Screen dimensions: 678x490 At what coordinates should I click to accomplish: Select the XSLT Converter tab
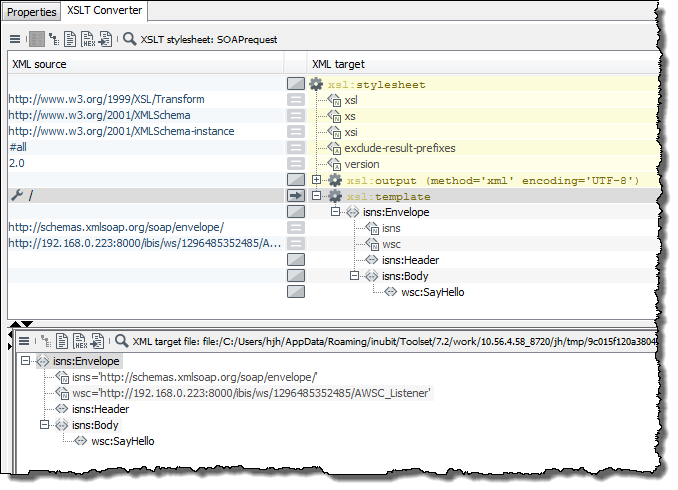(105, 12)
